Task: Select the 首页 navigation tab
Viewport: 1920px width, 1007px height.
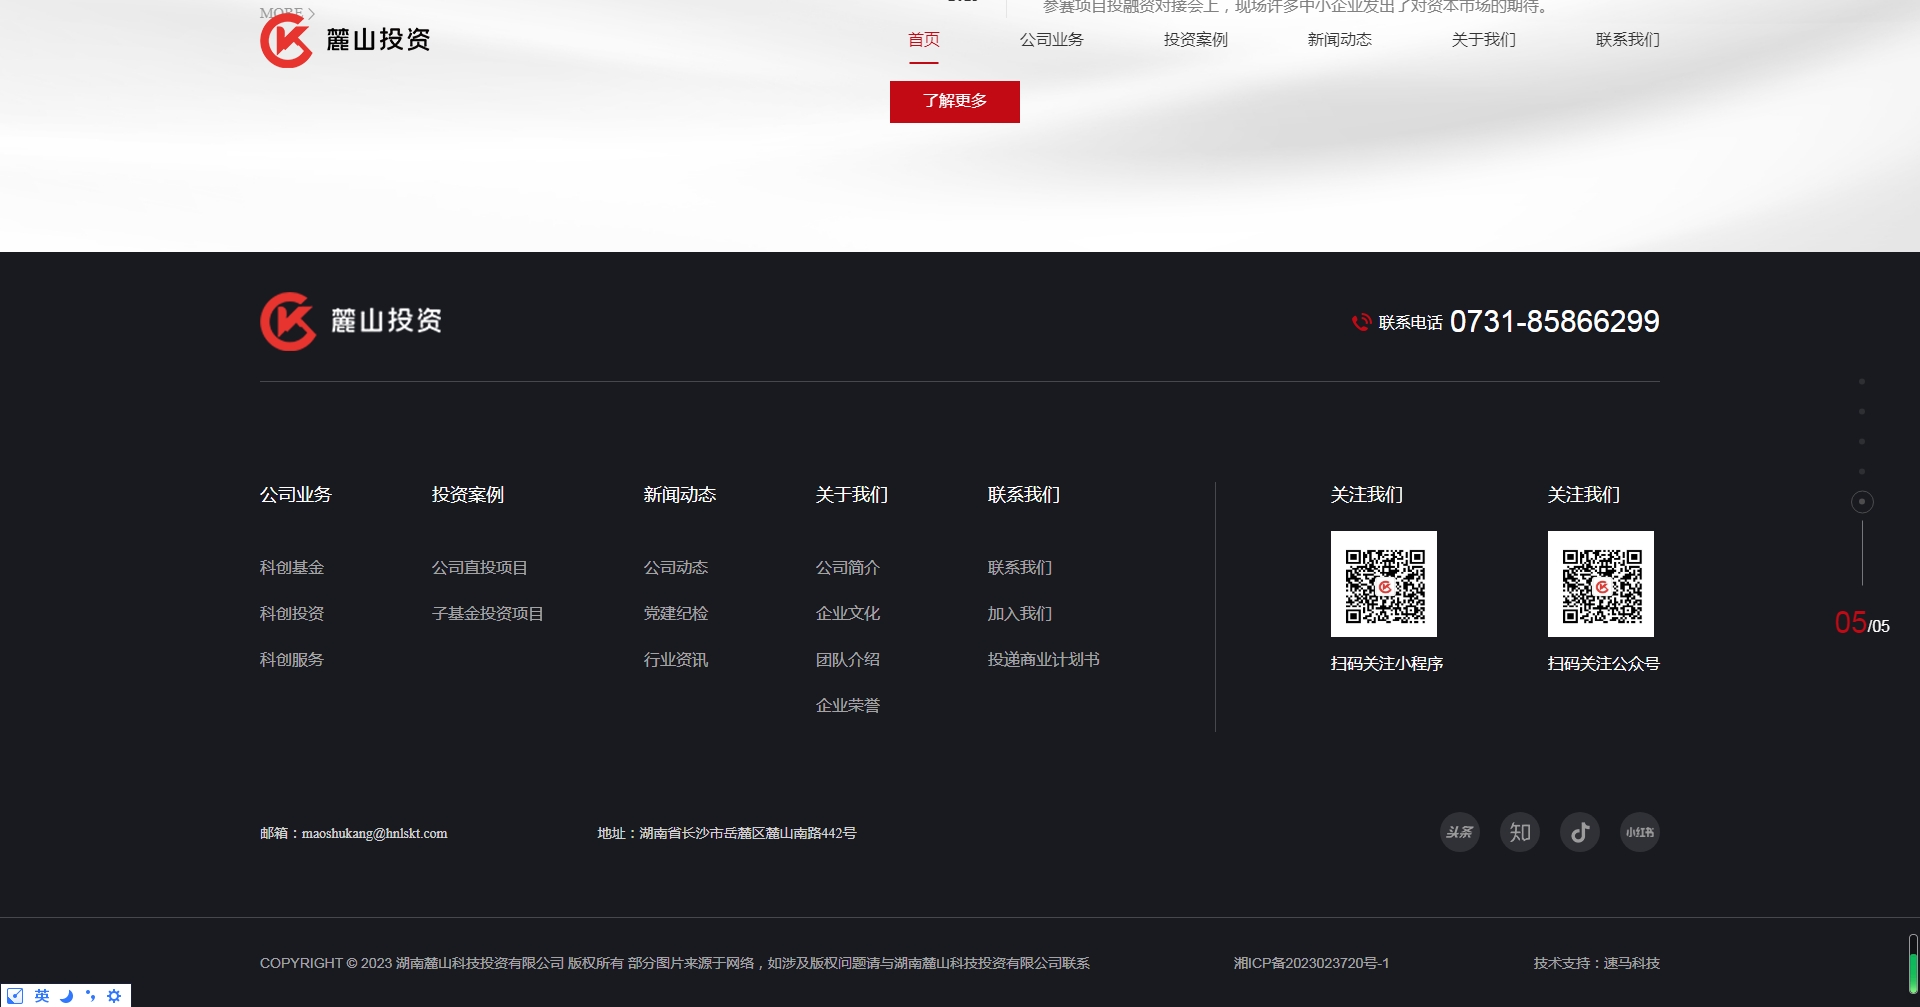Action: coord(923,39)
